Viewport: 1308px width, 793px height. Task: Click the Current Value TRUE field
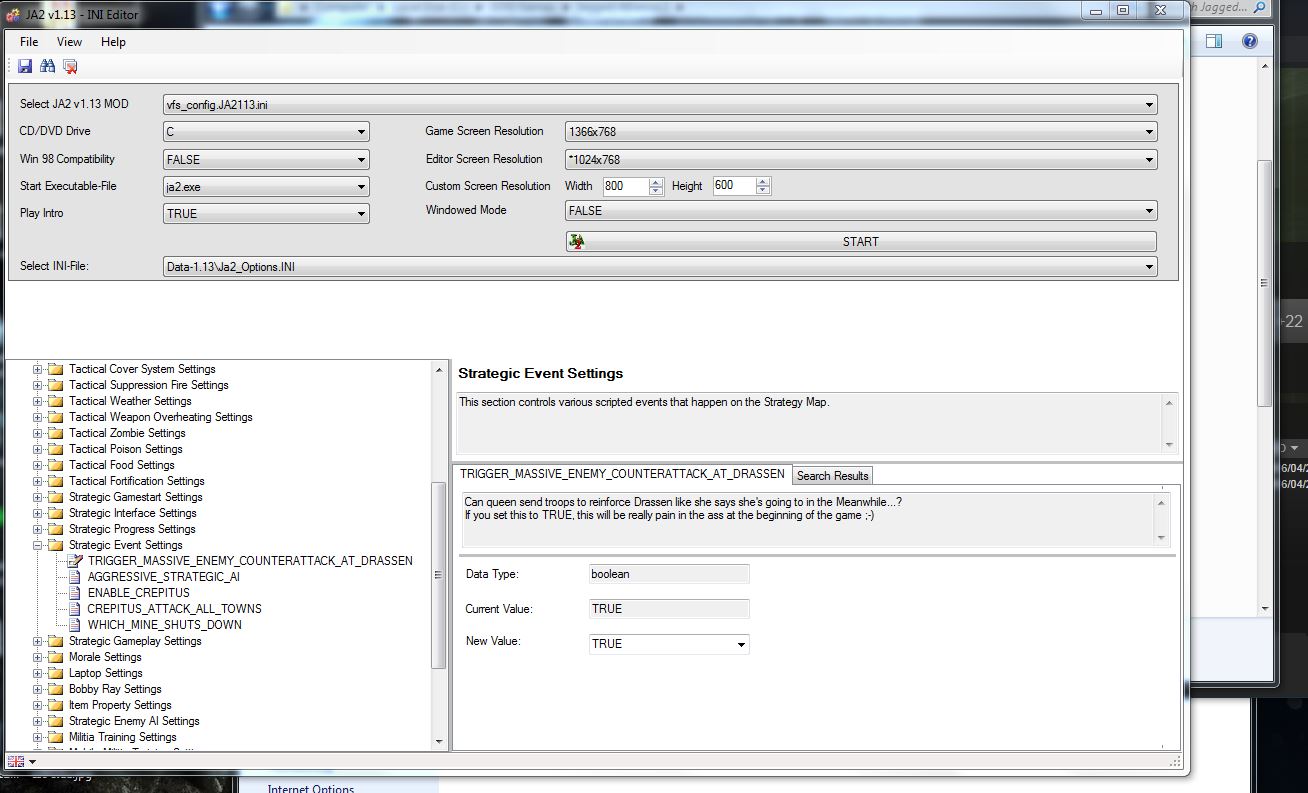click(669, 609)
